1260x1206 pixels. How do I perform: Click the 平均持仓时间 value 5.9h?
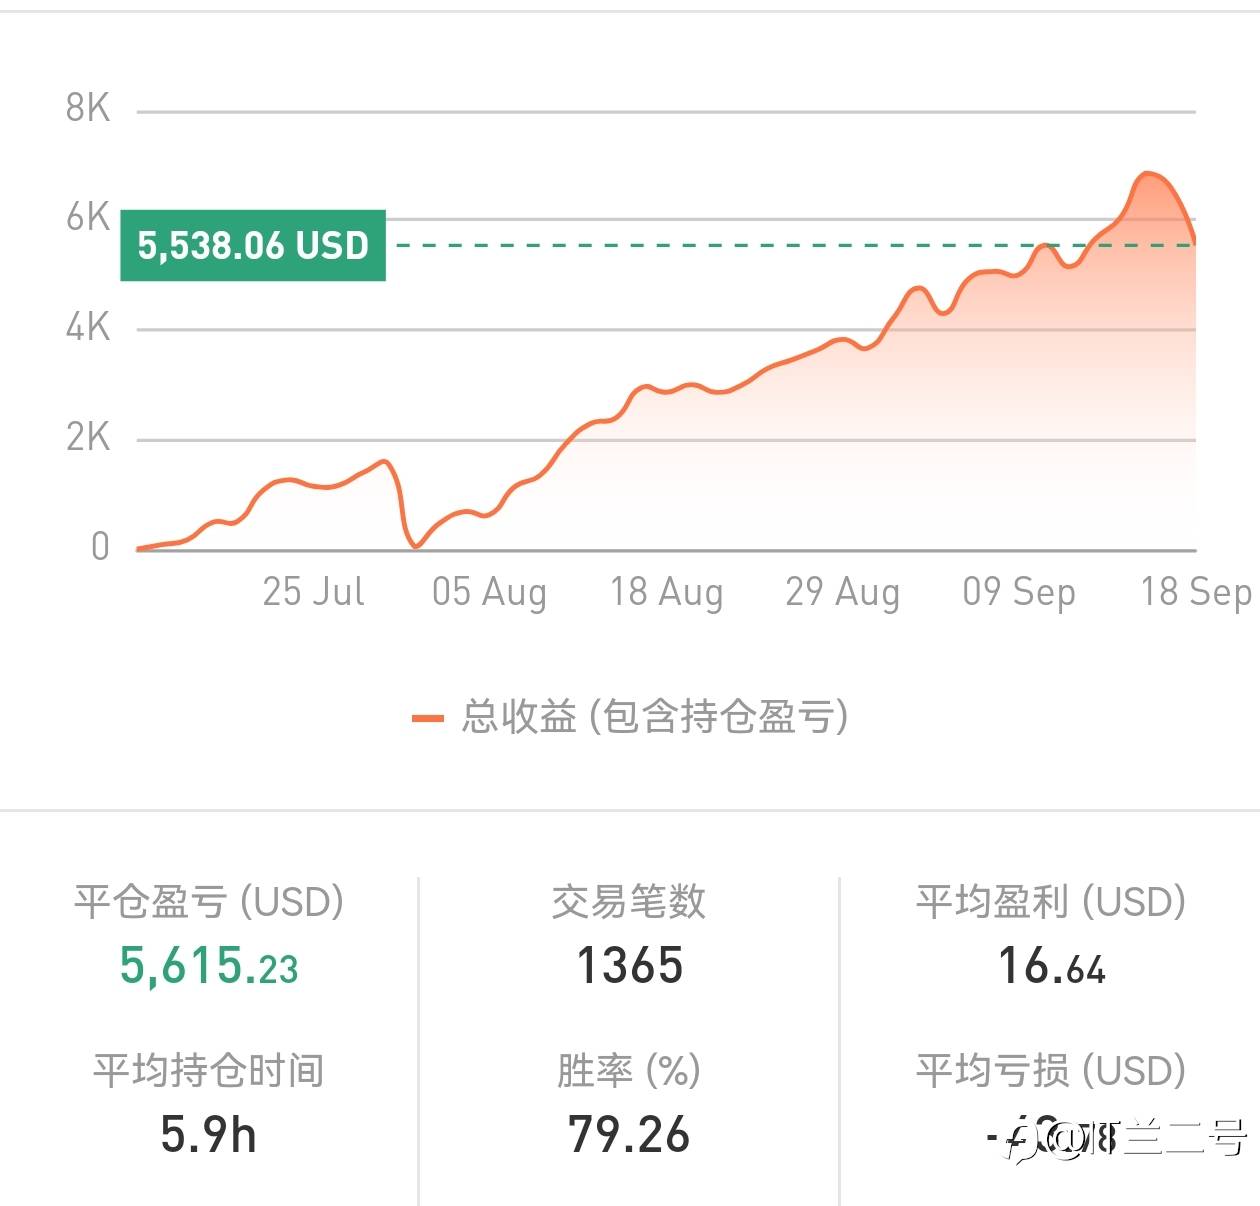[x=209, y=1135]
